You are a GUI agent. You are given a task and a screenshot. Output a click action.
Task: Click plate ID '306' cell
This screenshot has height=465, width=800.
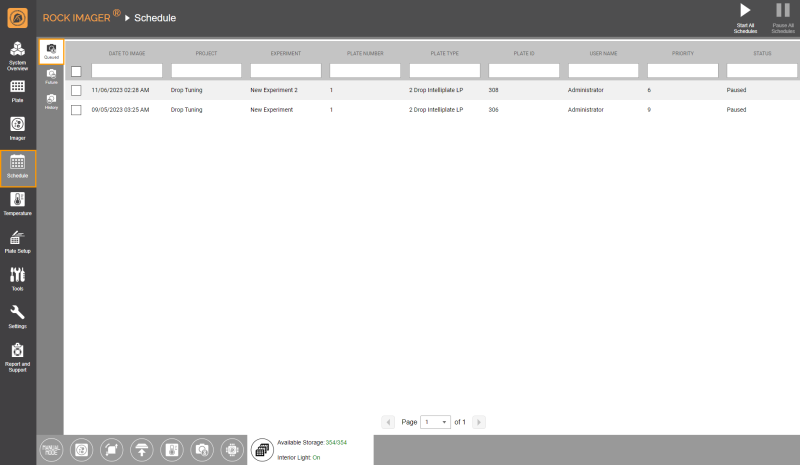[x=493, y=109]
